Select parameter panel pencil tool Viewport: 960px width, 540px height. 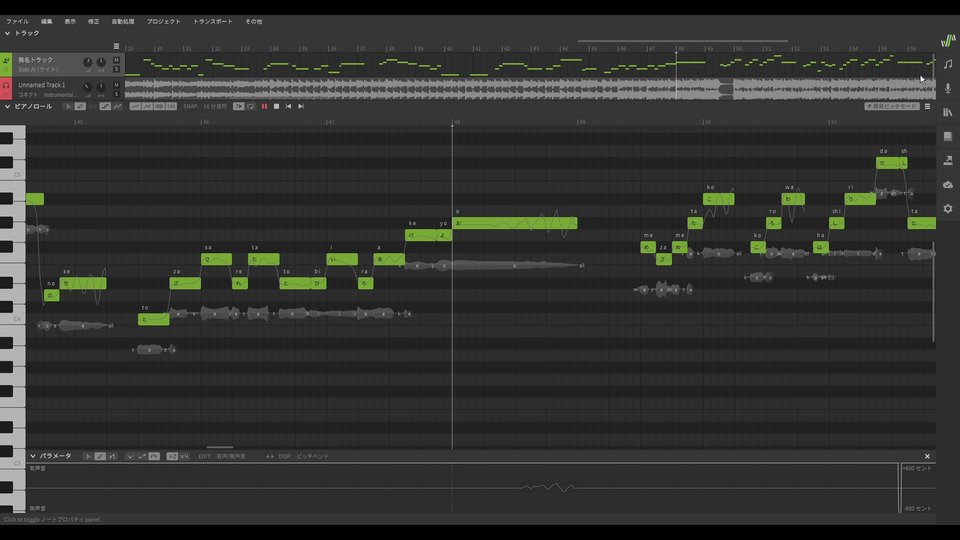[x=100, y=456]
